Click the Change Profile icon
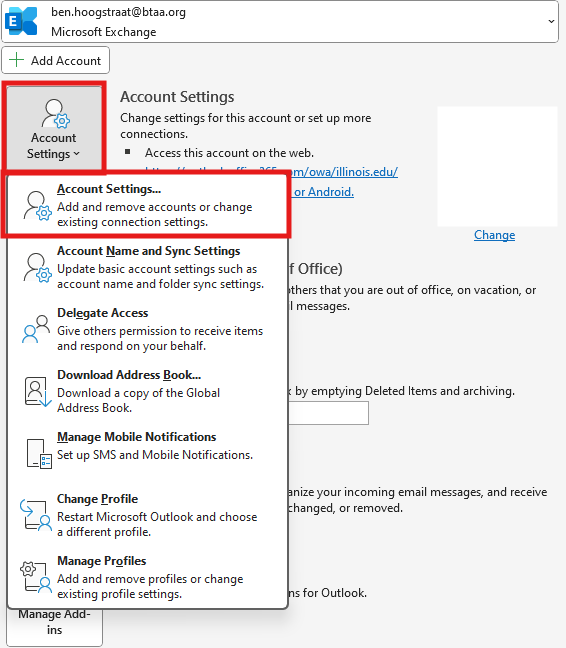 [x=36, y=515]
